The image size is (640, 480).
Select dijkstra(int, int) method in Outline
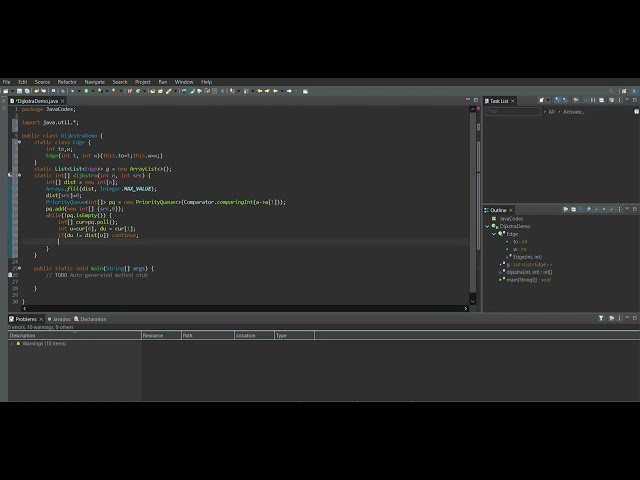[527, 272]
